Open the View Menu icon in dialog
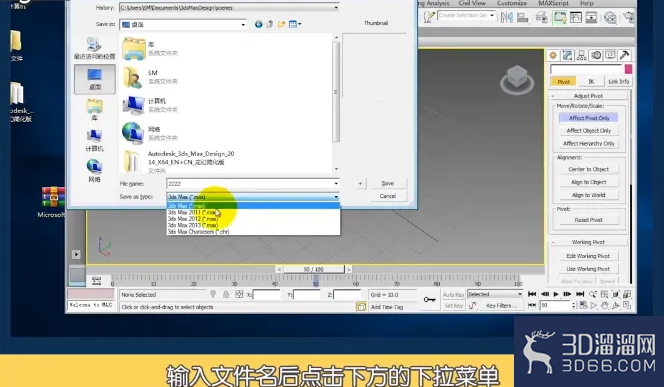This screenshot has width=664, height=387. [295, 24]
